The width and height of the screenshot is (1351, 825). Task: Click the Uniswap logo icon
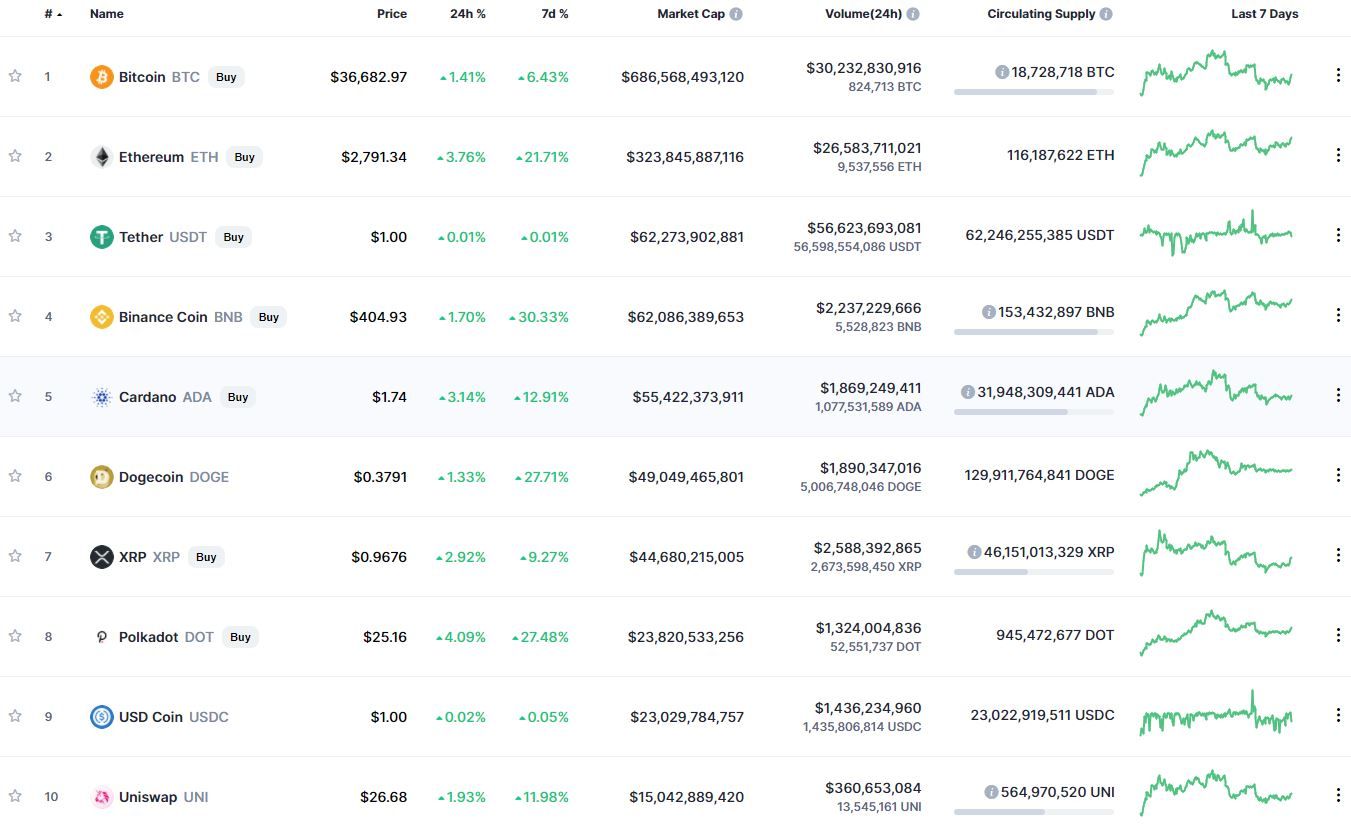[102, 797]
